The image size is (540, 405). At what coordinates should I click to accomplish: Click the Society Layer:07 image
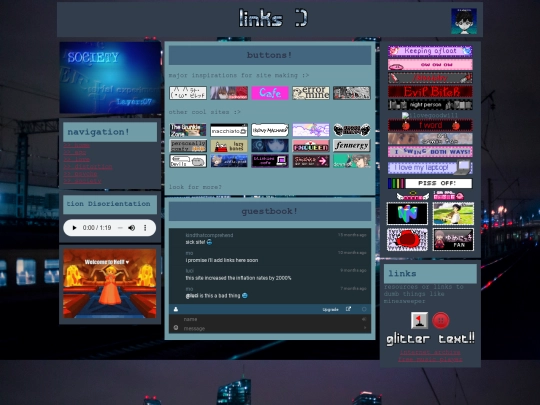[x=111, y=78]
